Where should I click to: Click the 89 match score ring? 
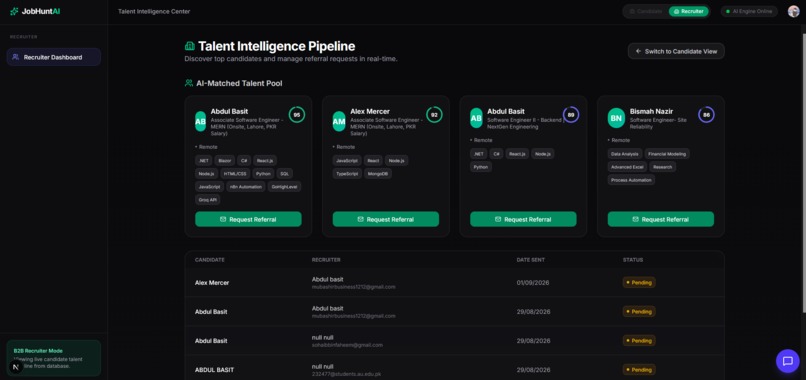(571, 115)
